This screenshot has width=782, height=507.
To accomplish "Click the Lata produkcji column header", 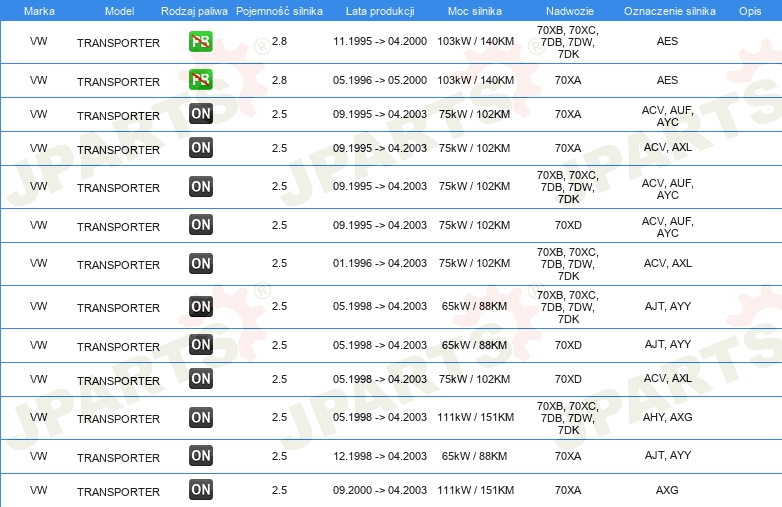I will [x=380, y=11].
